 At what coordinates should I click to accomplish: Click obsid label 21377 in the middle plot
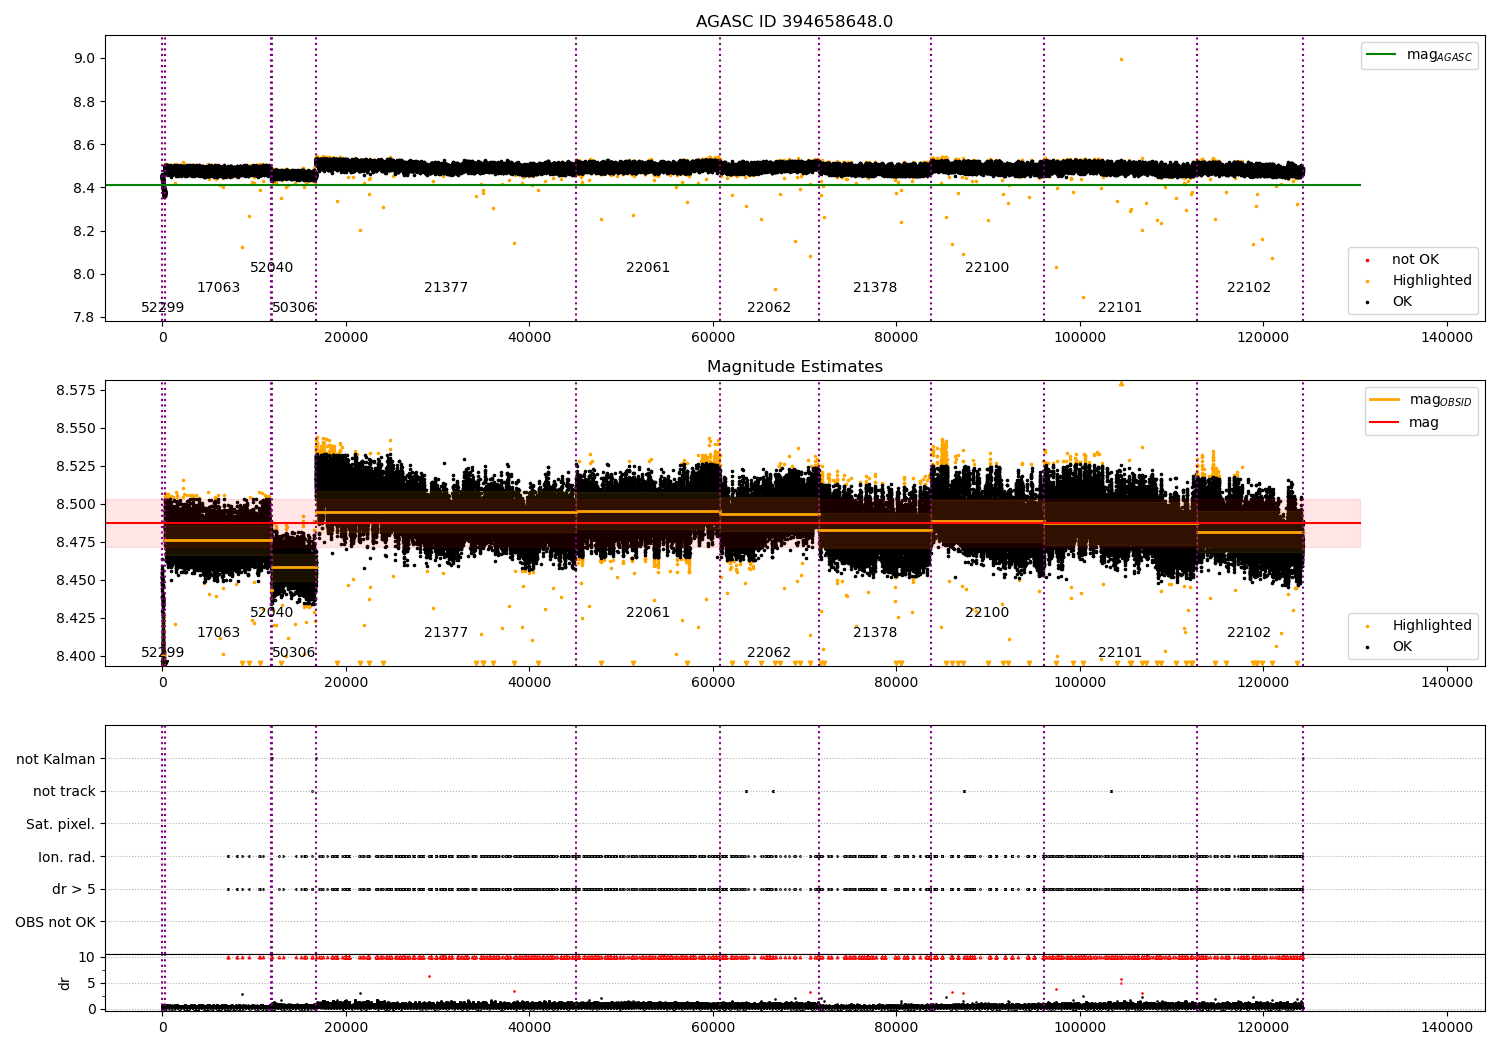tap(446, 632)
